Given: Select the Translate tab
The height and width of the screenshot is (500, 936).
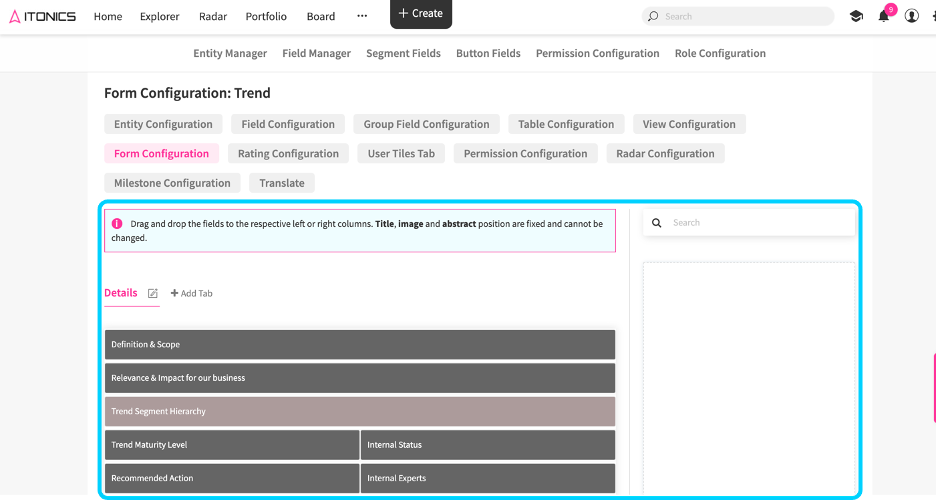Looking at the screenshot, I should tap(282, 183).
